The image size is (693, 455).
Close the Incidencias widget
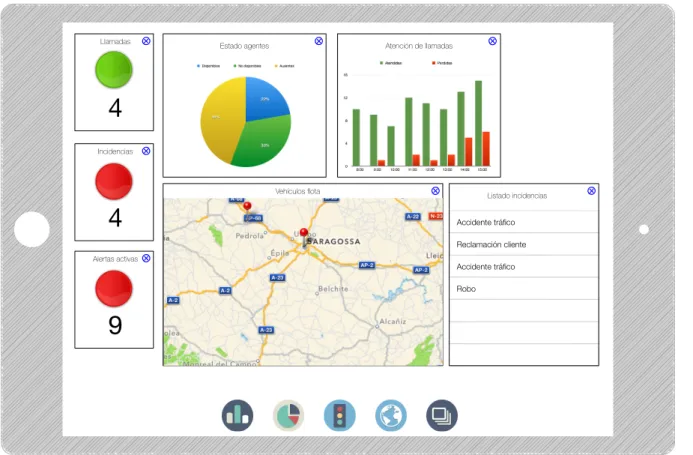(146, 151)
